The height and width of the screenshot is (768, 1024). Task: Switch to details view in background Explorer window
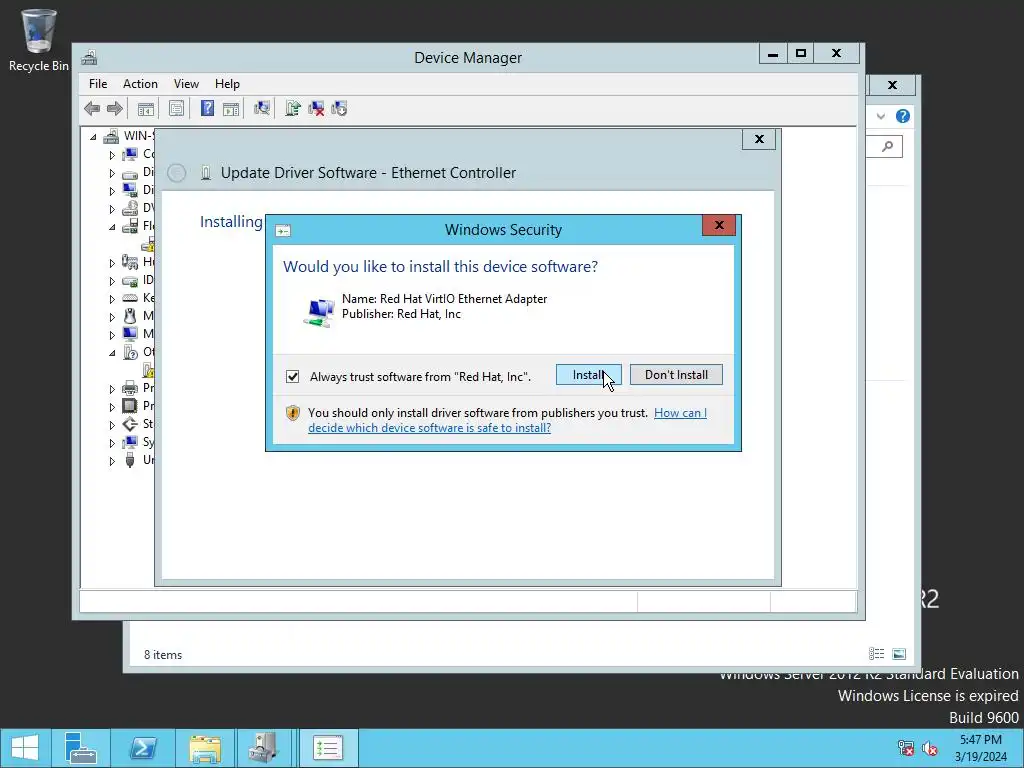[x=876, y=654]
